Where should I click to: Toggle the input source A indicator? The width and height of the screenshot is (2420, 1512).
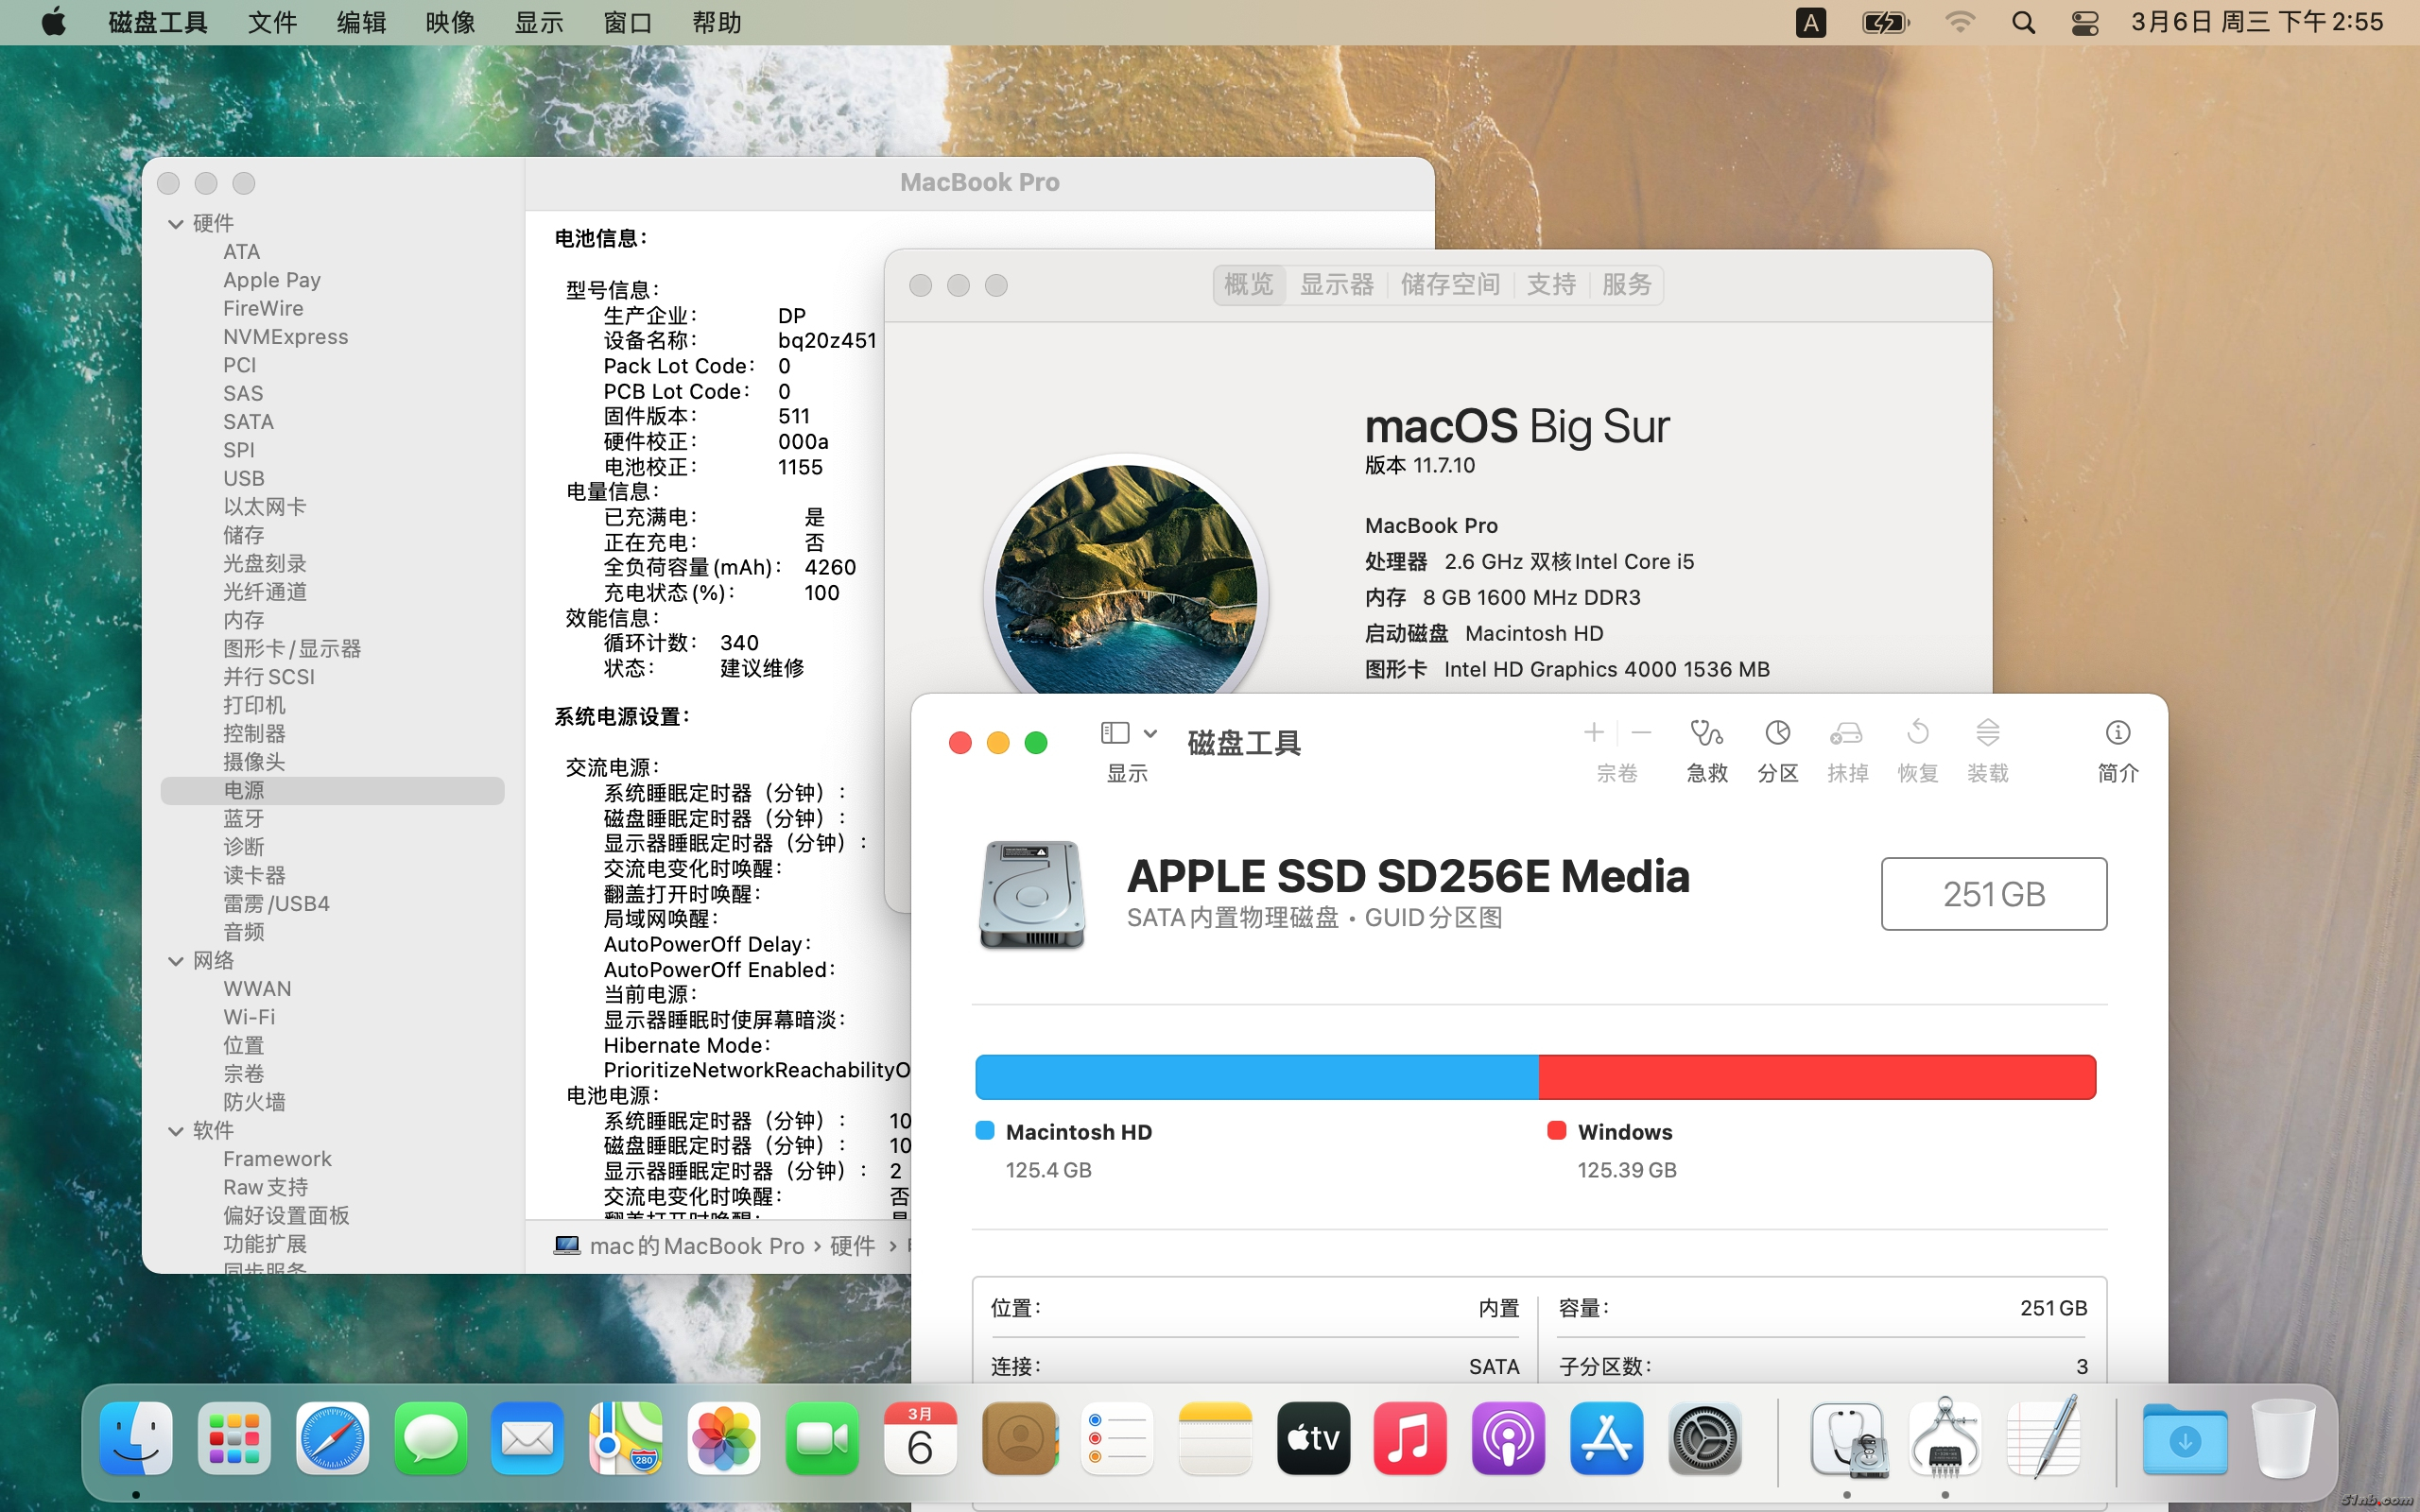coord(1810,22)
